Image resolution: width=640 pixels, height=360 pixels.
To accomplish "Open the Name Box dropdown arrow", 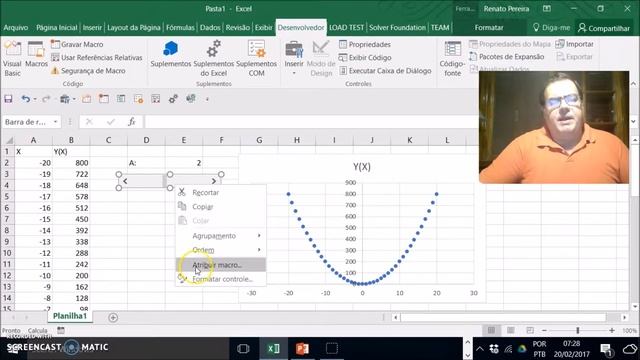I will [55, 122].
